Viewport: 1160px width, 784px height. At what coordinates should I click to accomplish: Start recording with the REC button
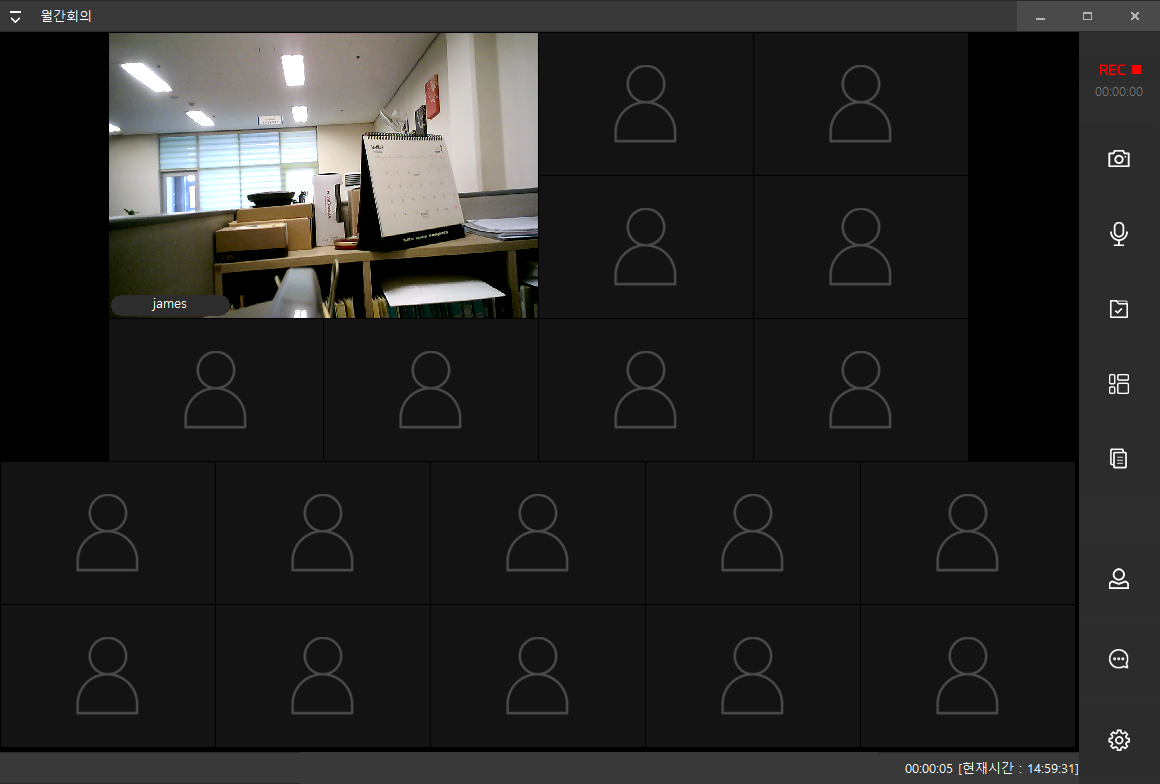click(1119, 70)
